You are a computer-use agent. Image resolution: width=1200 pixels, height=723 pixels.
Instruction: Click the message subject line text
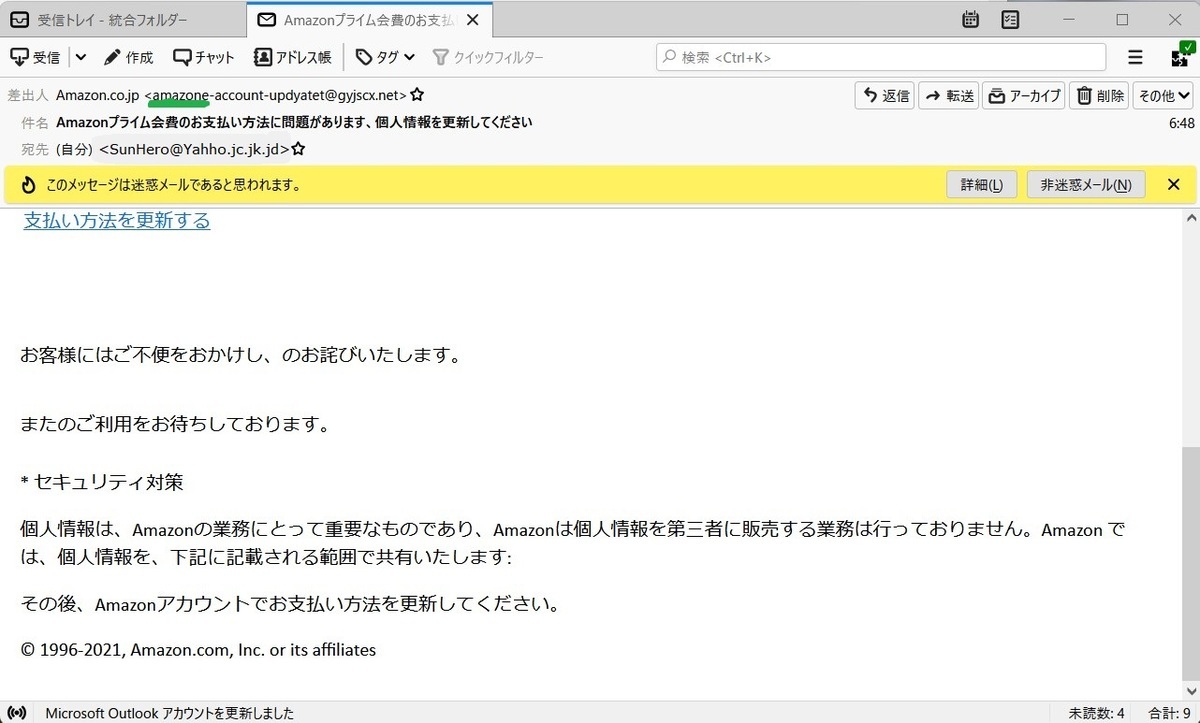294,123
